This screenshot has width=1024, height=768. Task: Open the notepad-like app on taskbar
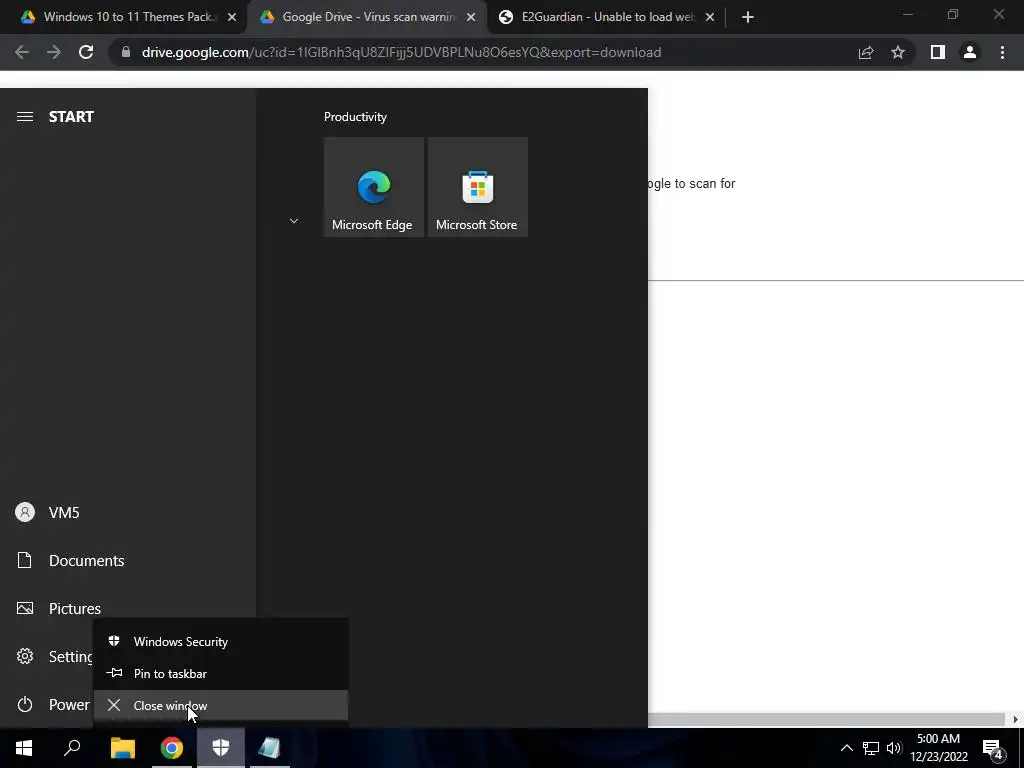(269, 748)
